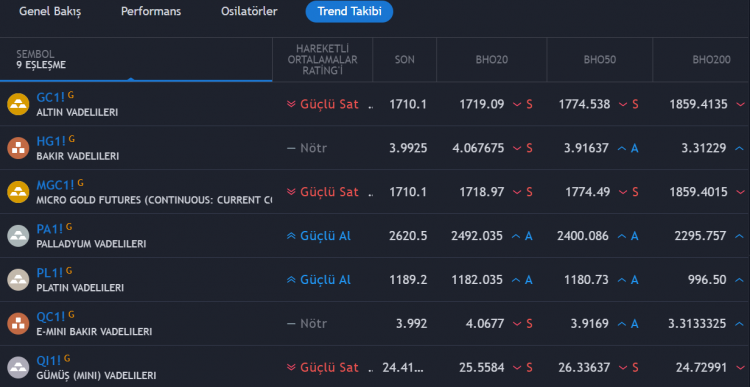Sort by the SEMBOL column header
Viewport: 750px width, 387px height.
click(35, 54)
